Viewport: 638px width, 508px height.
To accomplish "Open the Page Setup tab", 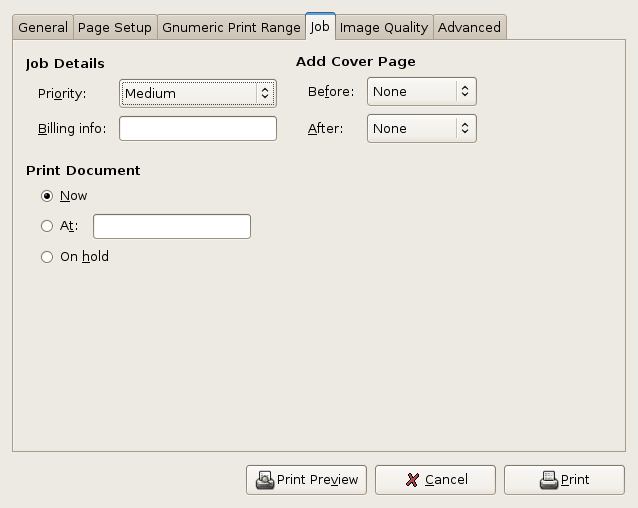I will 115,27.
